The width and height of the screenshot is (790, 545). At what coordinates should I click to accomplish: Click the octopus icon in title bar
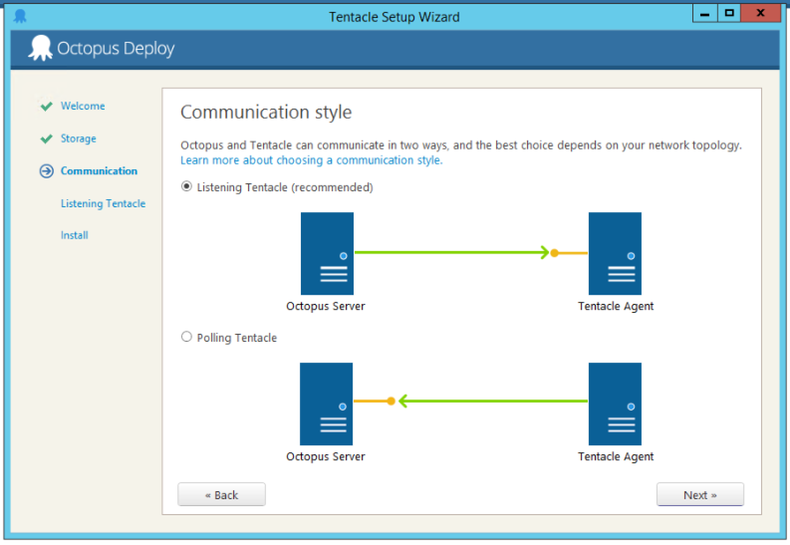click(20, 16)
